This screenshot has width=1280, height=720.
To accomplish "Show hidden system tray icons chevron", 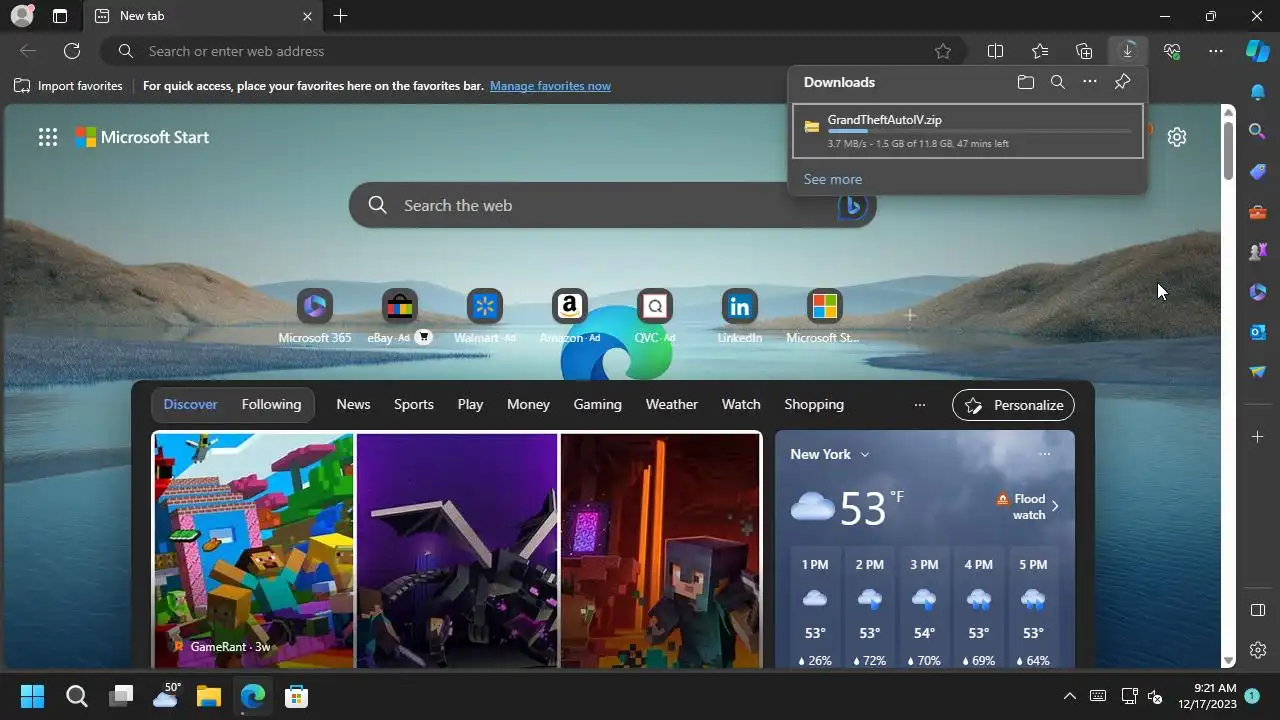I will [x=1069, y=696].
